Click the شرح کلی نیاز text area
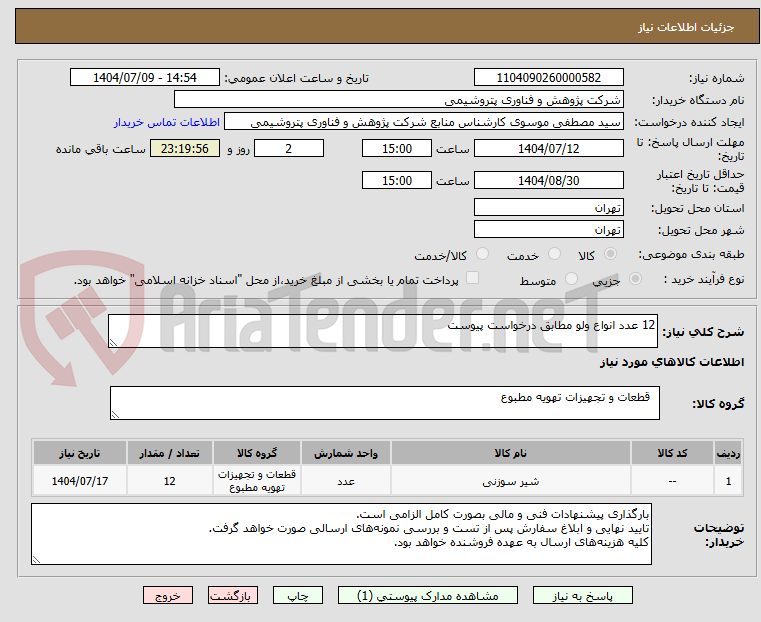The width and height of the screenshot is (761, 622). coord(383,331)
